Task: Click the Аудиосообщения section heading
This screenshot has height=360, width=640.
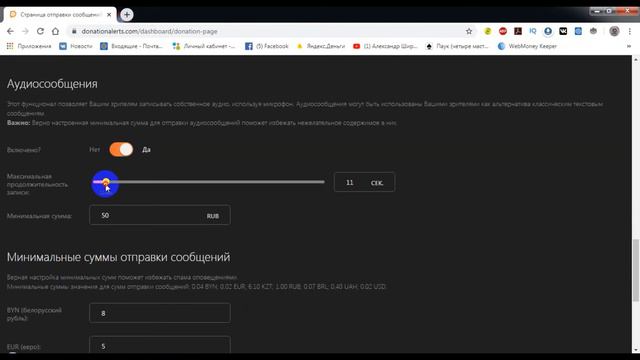Action: (x=52, y=84)
